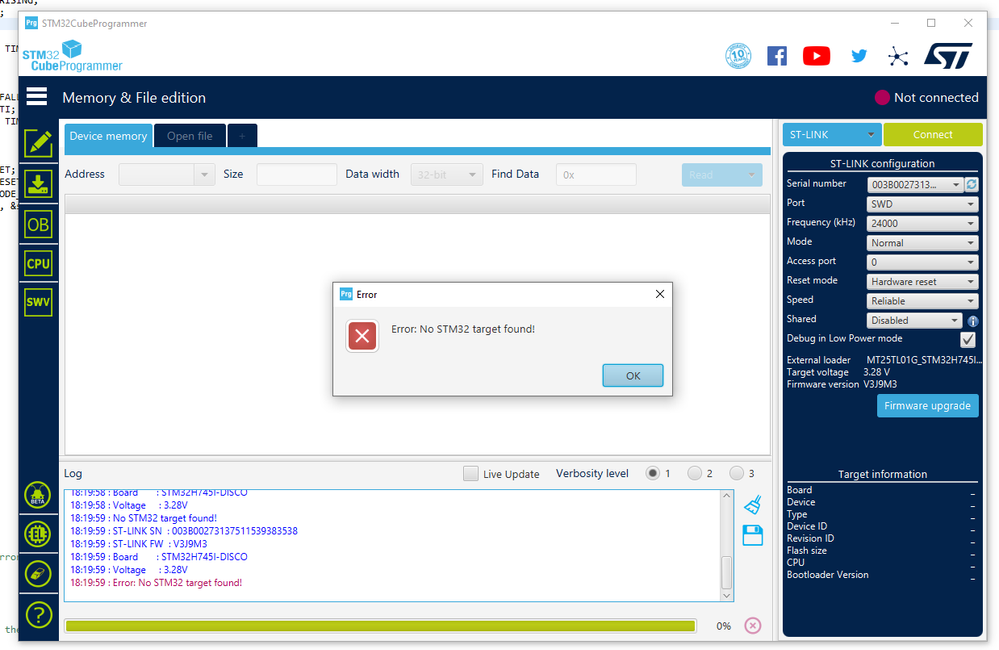Toggle Live Update checkbox
Viewport: 999px width, 650px height.
coord(471,473)
